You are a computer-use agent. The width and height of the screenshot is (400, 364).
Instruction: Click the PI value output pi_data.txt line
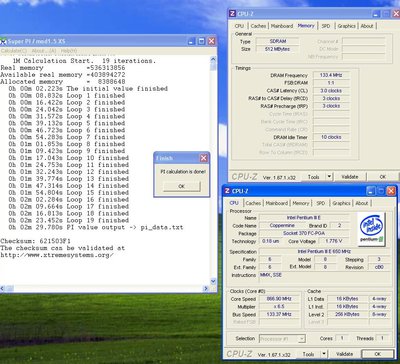[96, 227]
